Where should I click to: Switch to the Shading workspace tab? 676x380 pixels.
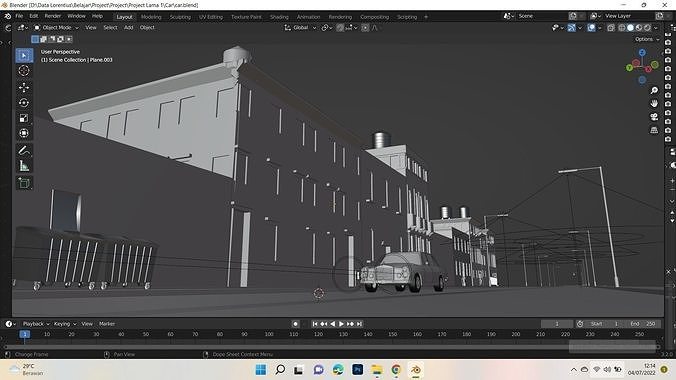click(279, 17)
